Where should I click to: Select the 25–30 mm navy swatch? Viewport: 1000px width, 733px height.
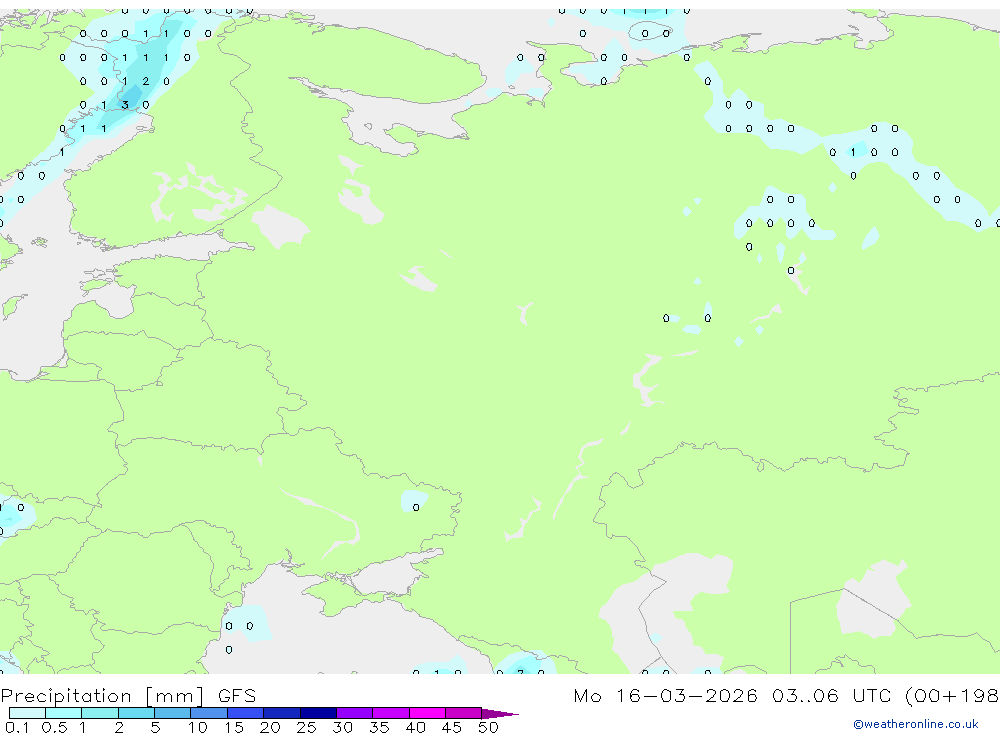[x=318, y=713]
